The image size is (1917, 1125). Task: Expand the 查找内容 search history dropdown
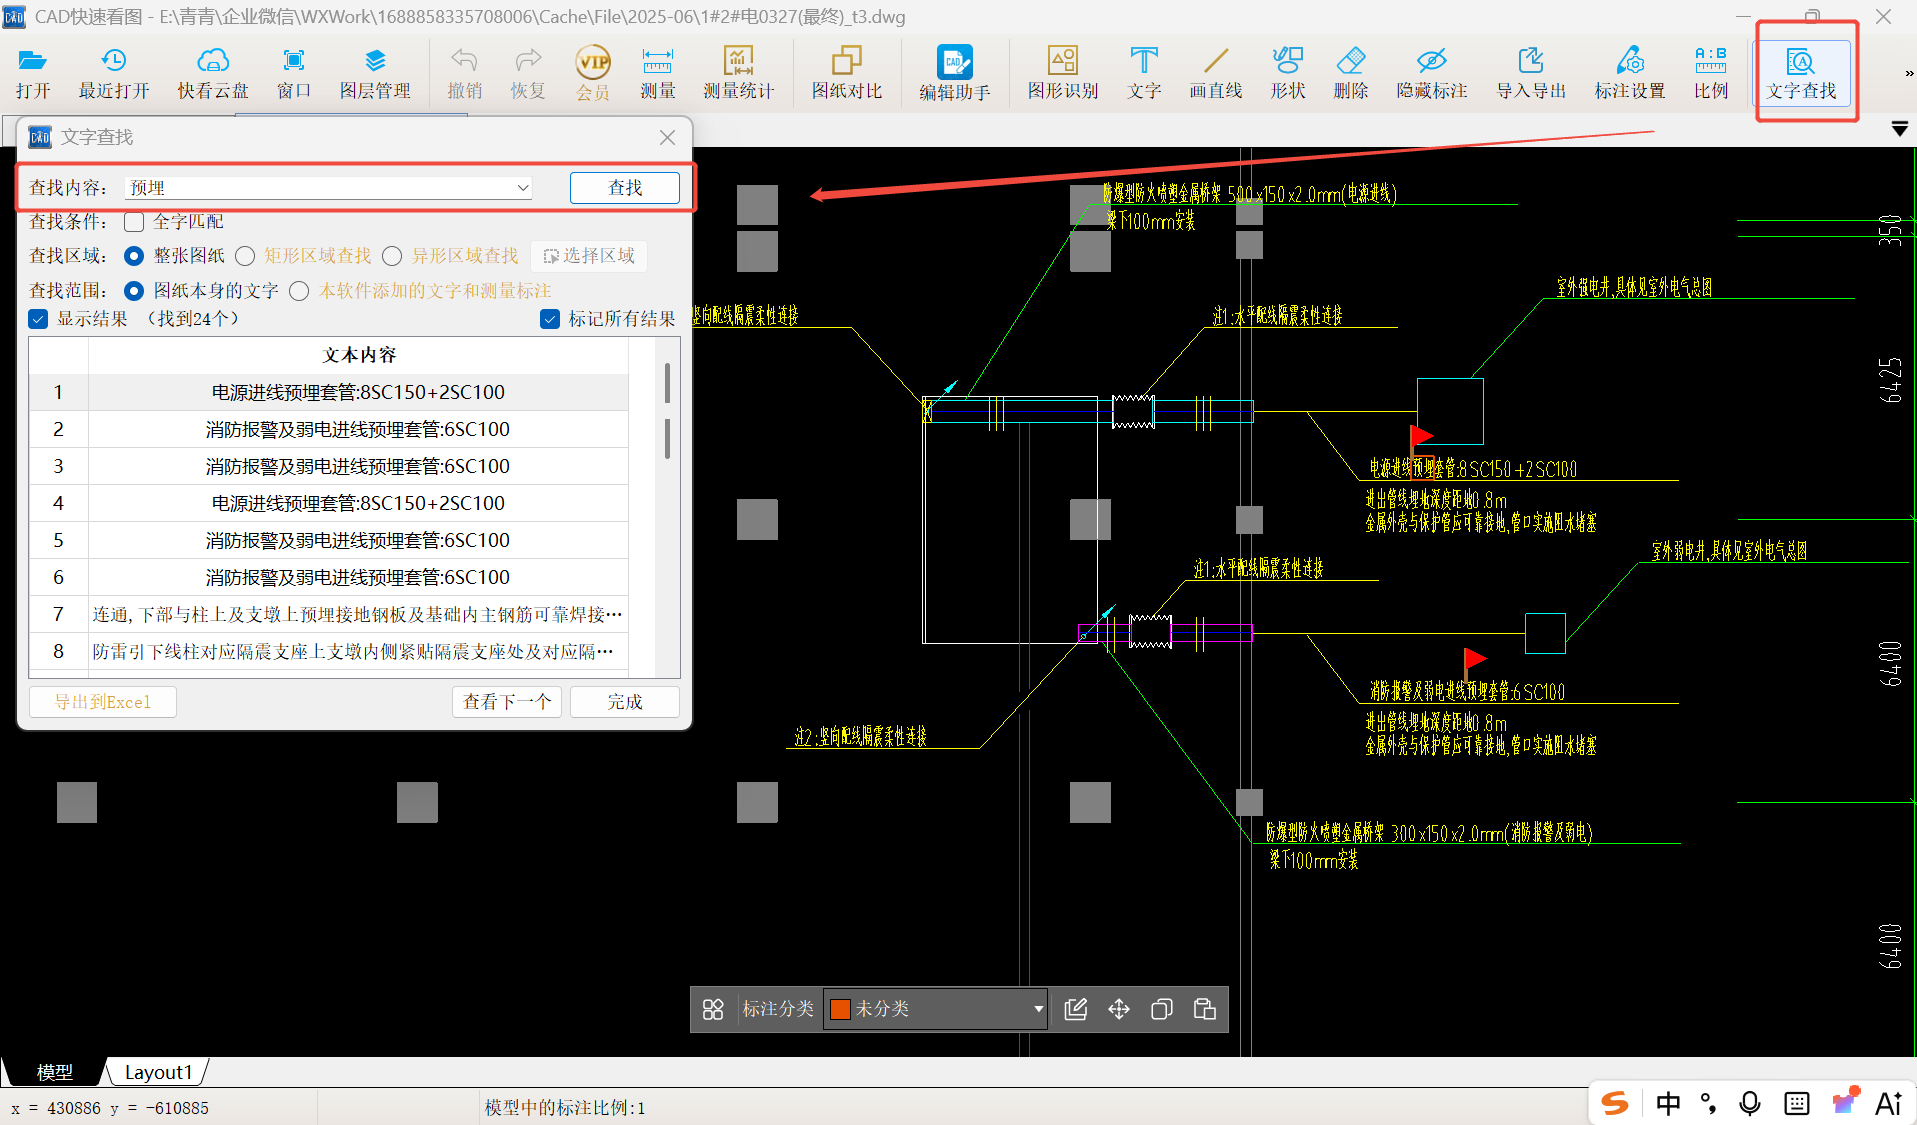click(x=522, y=188)
